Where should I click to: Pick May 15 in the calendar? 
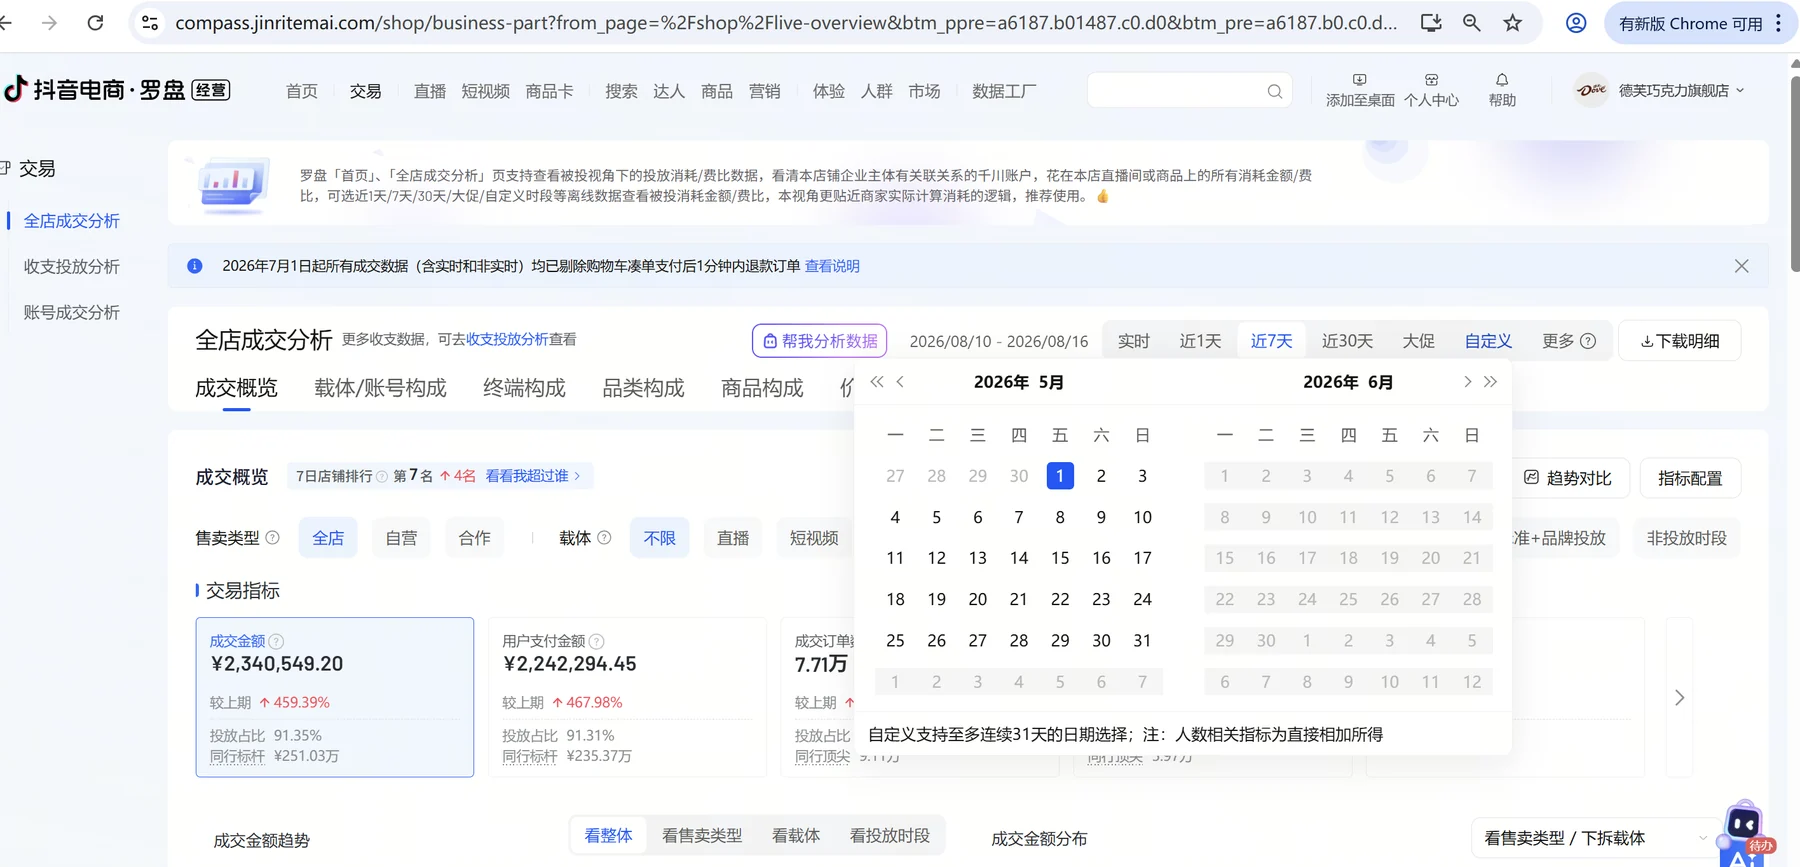[x=1060, y=558]
